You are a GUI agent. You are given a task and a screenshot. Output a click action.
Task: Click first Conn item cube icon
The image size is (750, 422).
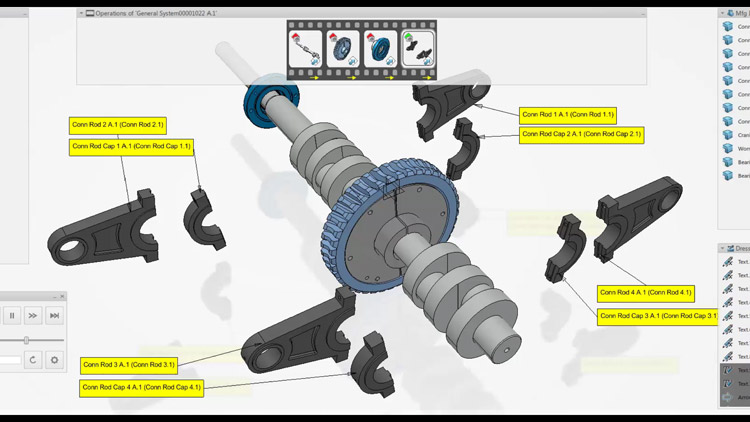click(728, 27)
